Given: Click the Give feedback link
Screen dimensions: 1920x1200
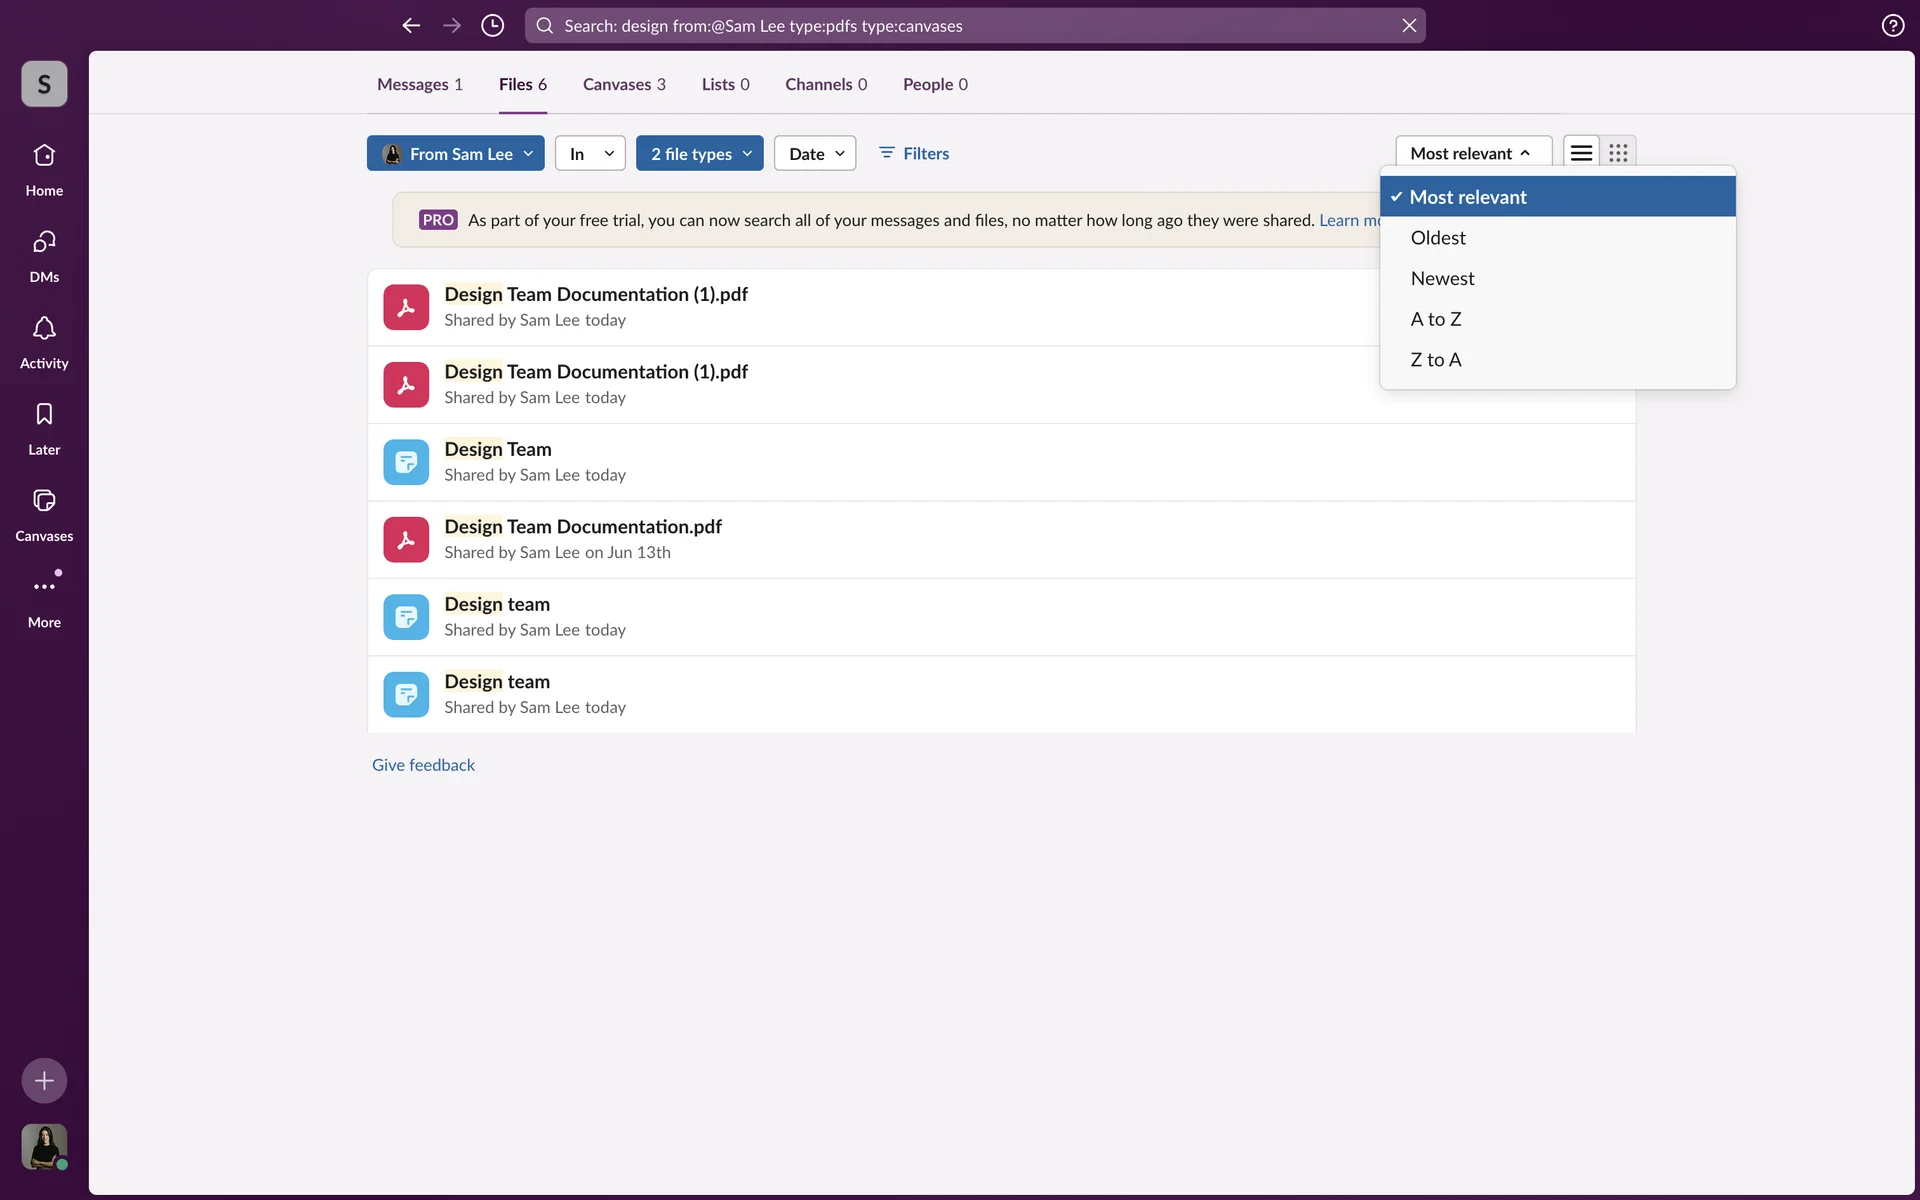Looking at the screenshot, I should point(423,765).
